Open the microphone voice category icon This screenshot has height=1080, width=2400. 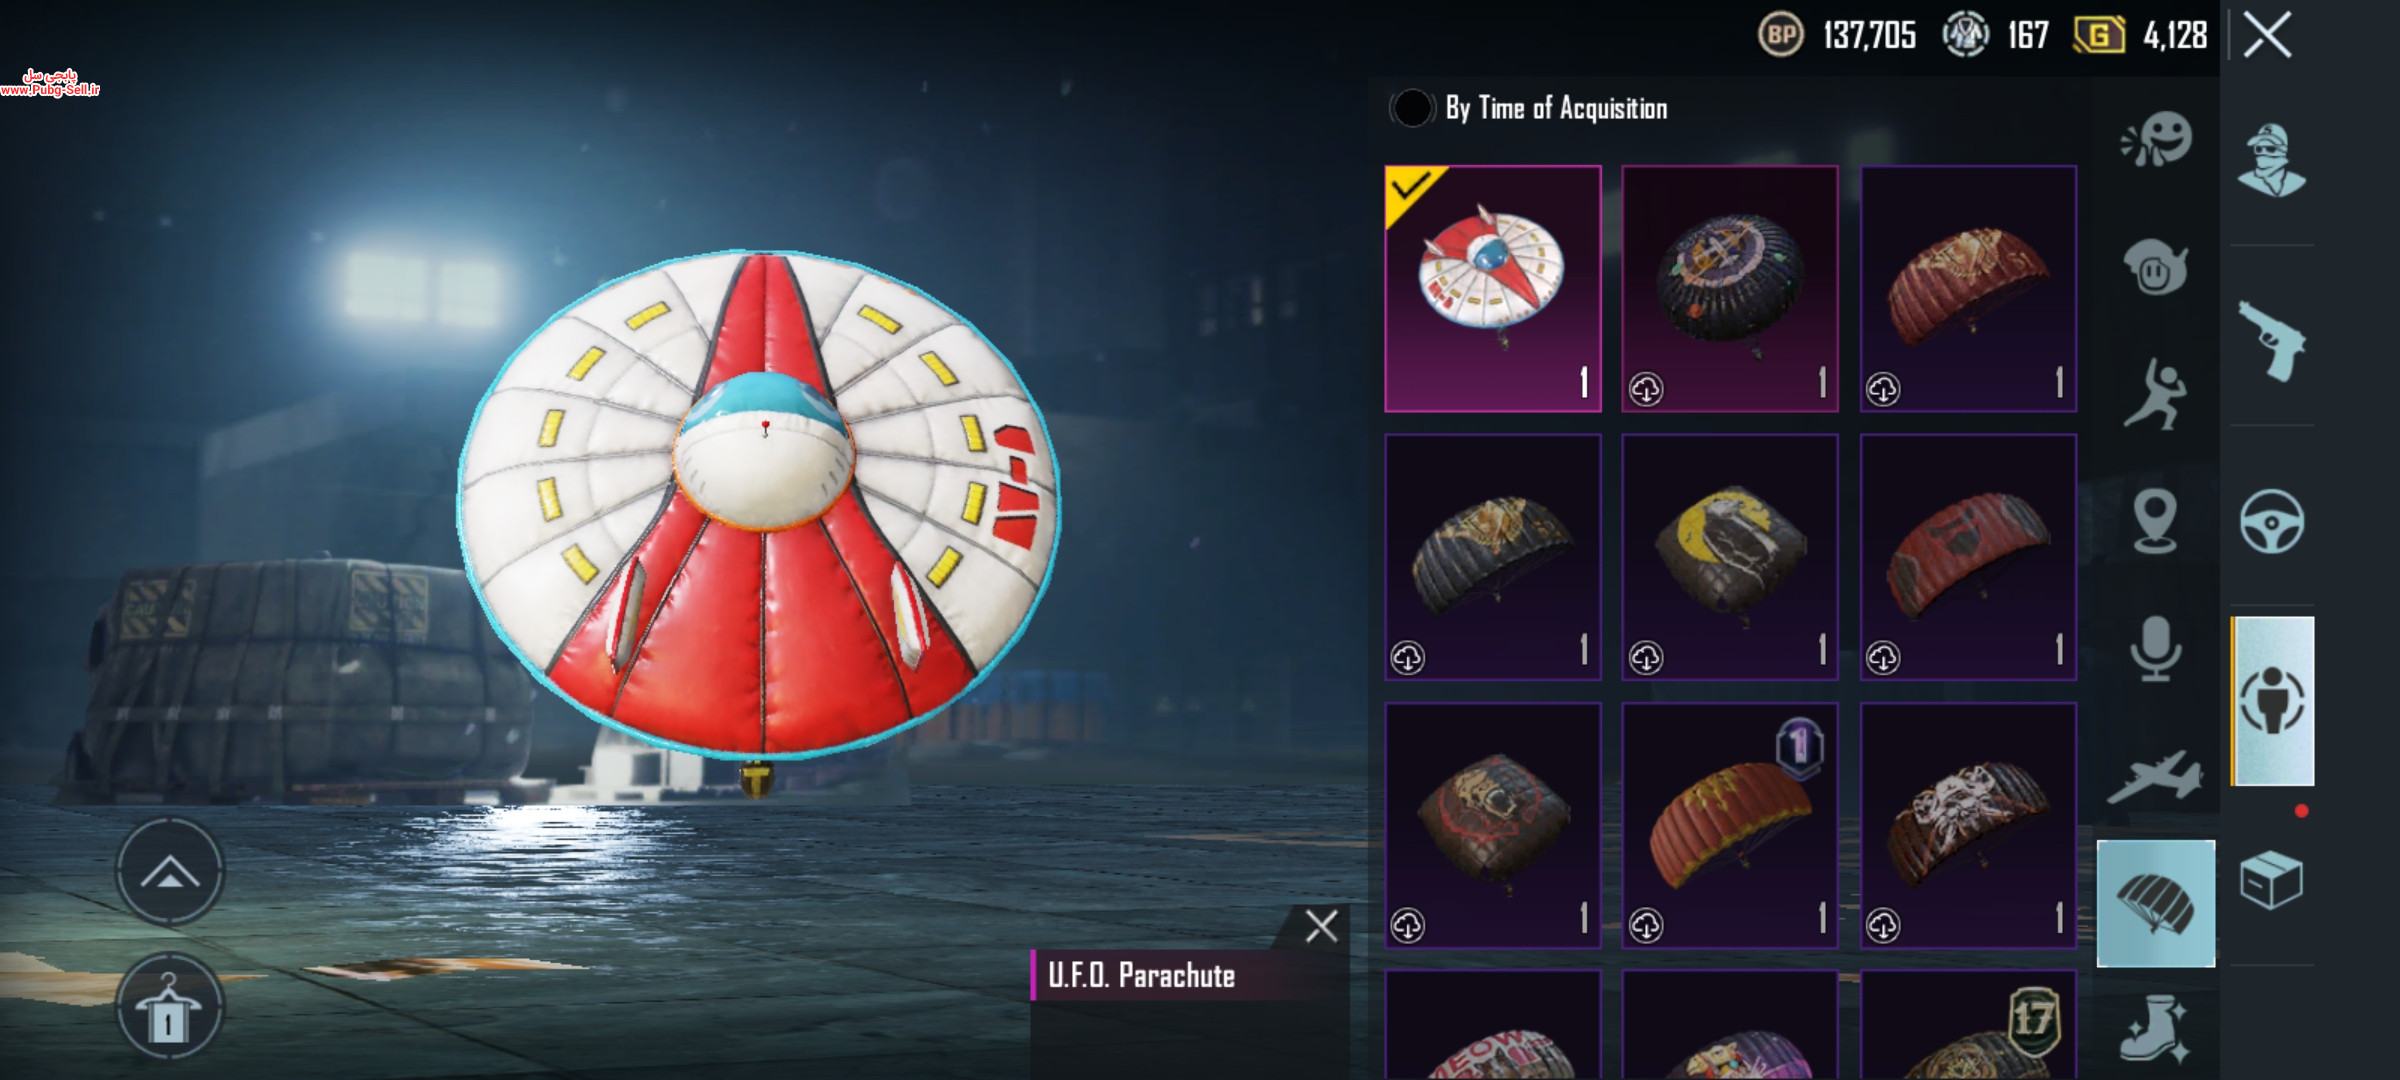[2155, 649]
